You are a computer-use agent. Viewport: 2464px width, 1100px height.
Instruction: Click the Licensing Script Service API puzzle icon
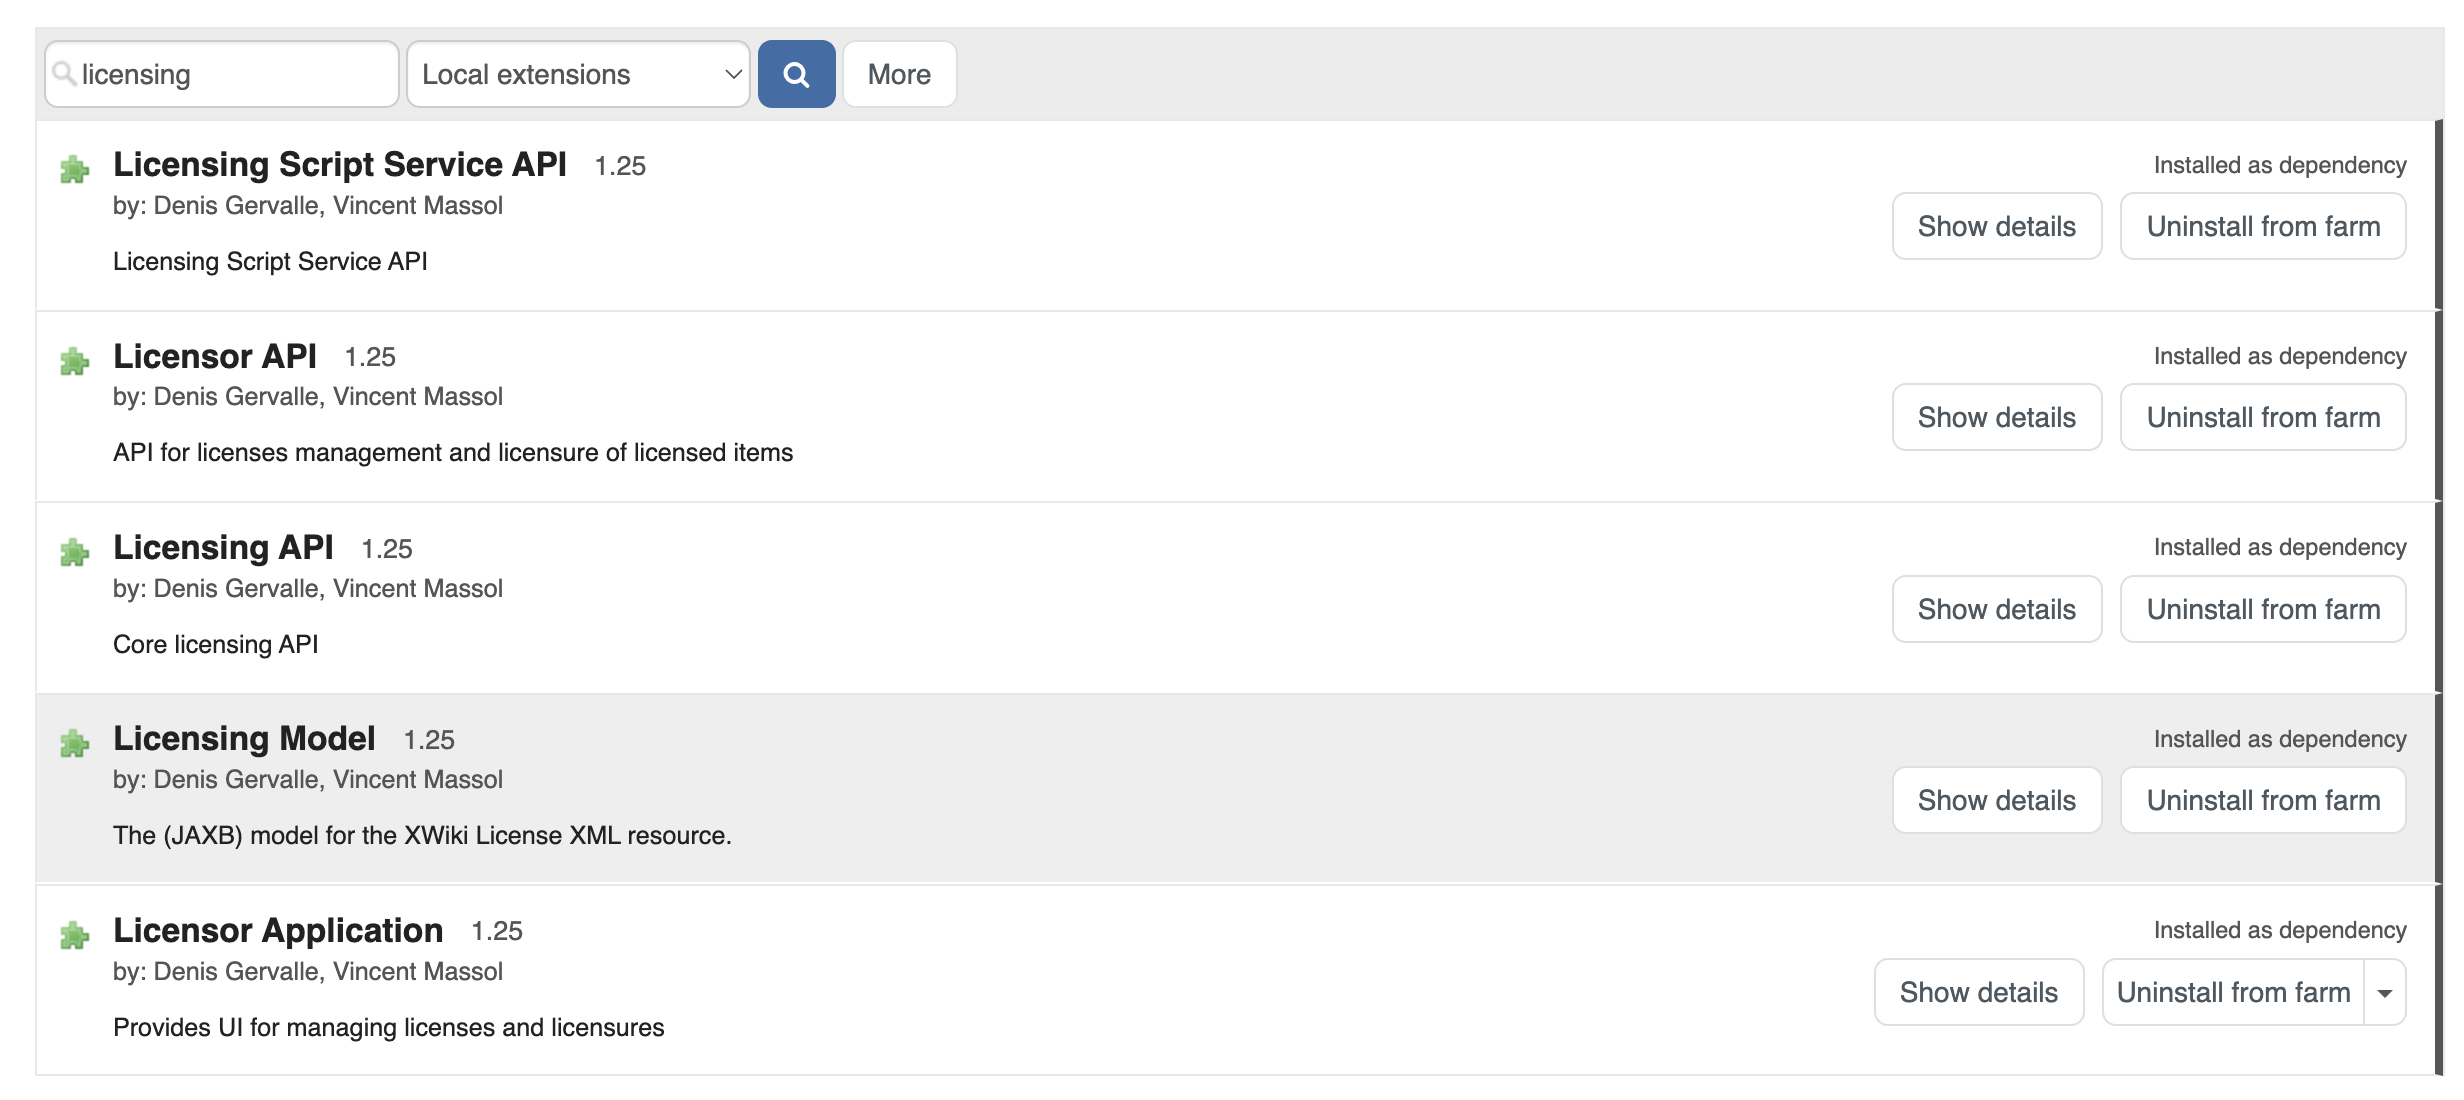tap(75, 169)
